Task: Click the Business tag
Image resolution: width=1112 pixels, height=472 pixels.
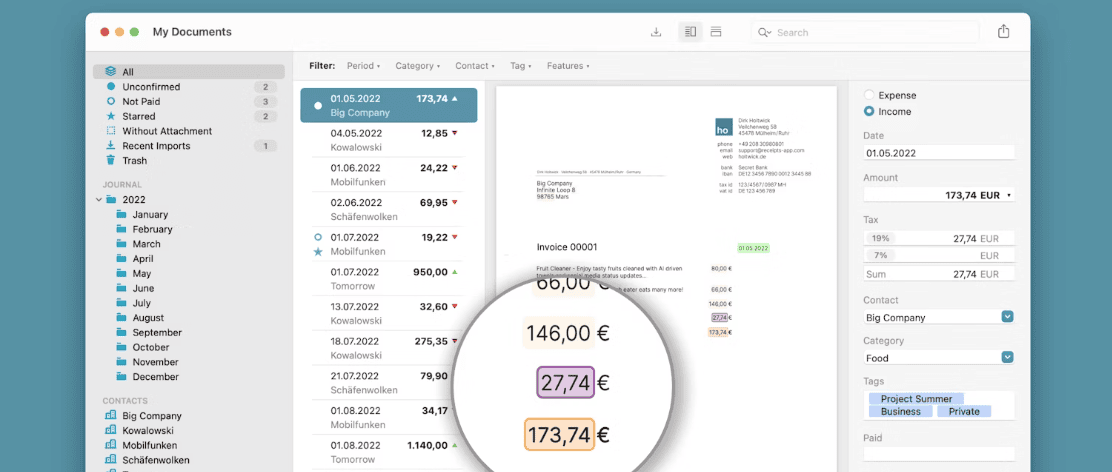Action: (901, 411)
